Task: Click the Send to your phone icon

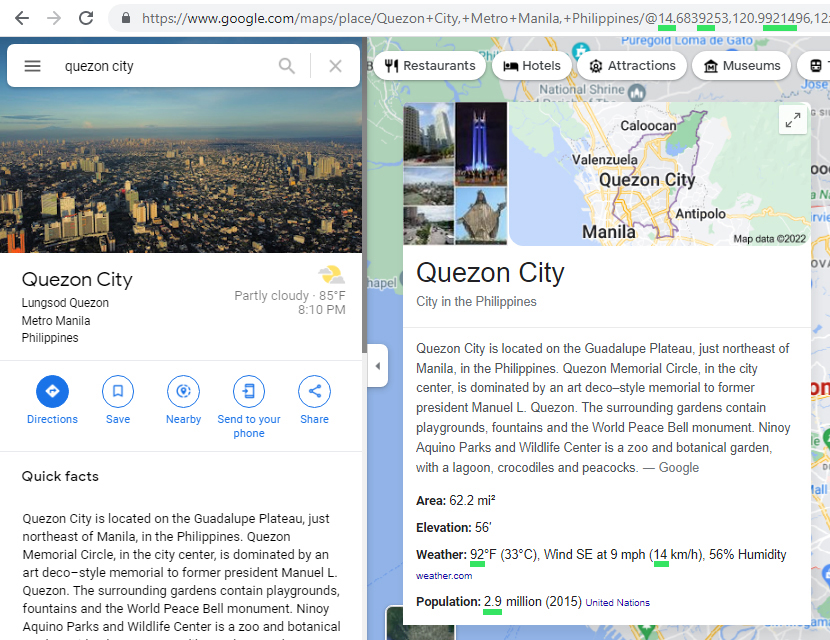Action: click(248, 392)
